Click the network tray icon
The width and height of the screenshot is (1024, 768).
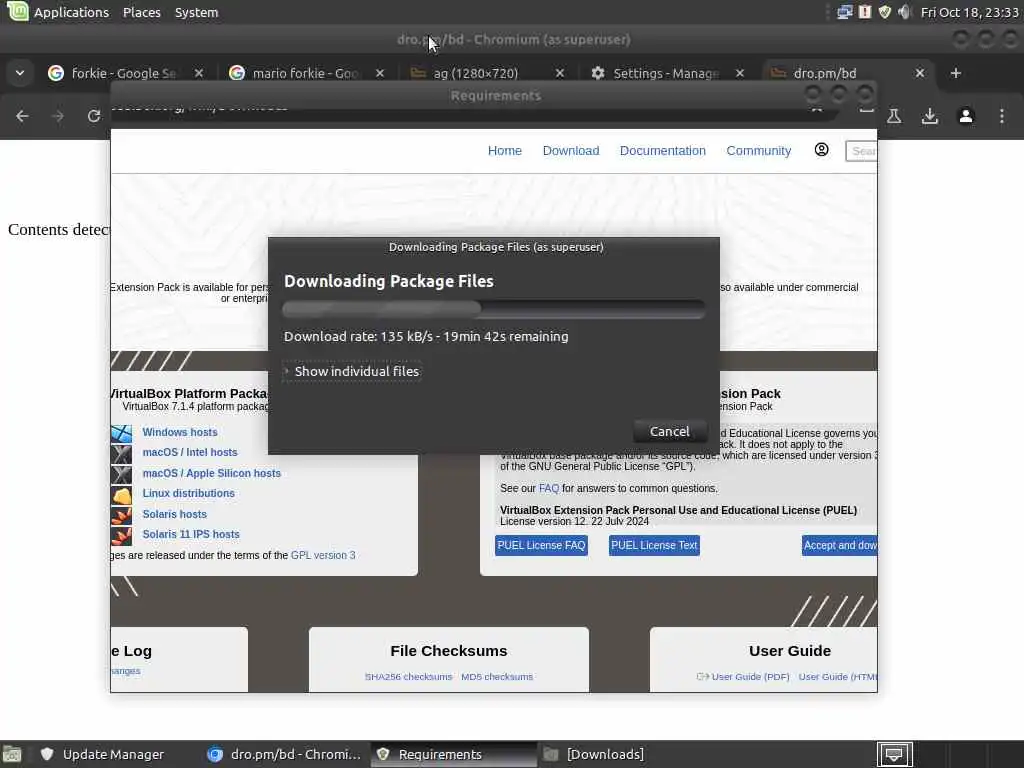tap(844, 12)
